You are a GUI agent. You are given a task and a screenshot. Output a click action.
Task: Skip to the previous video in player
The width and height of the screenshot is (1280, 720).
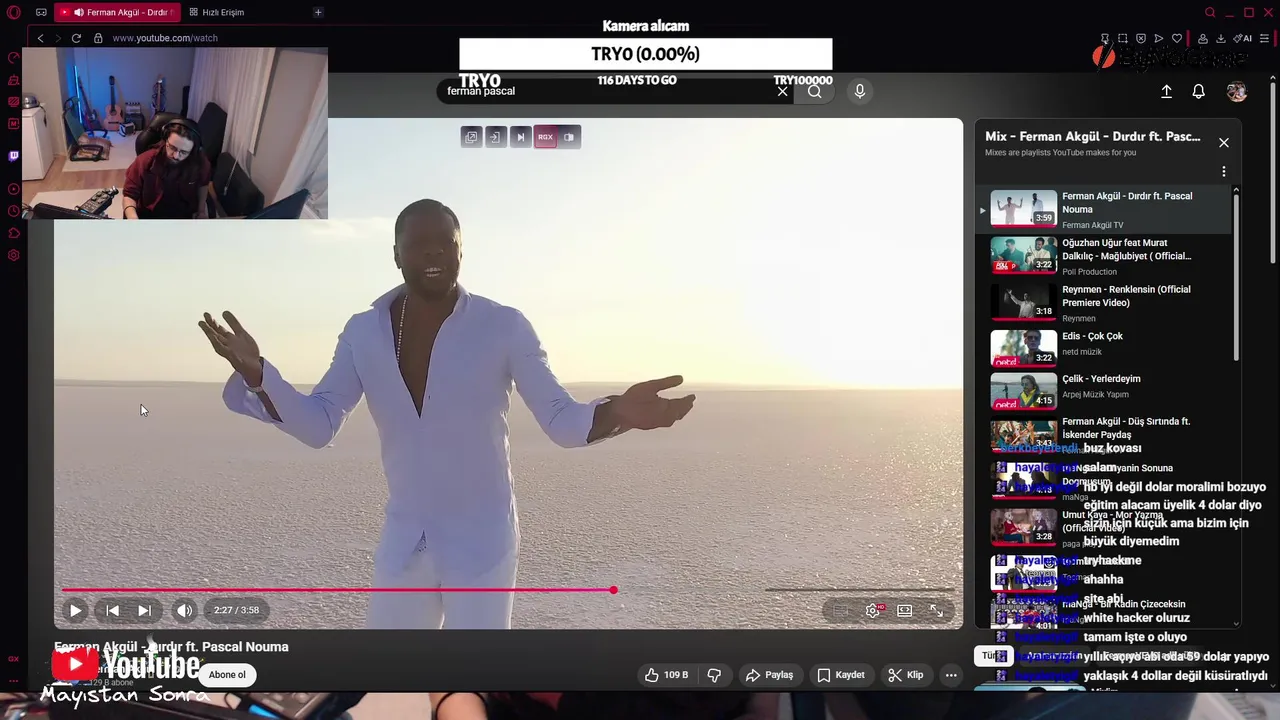(112, 610)
